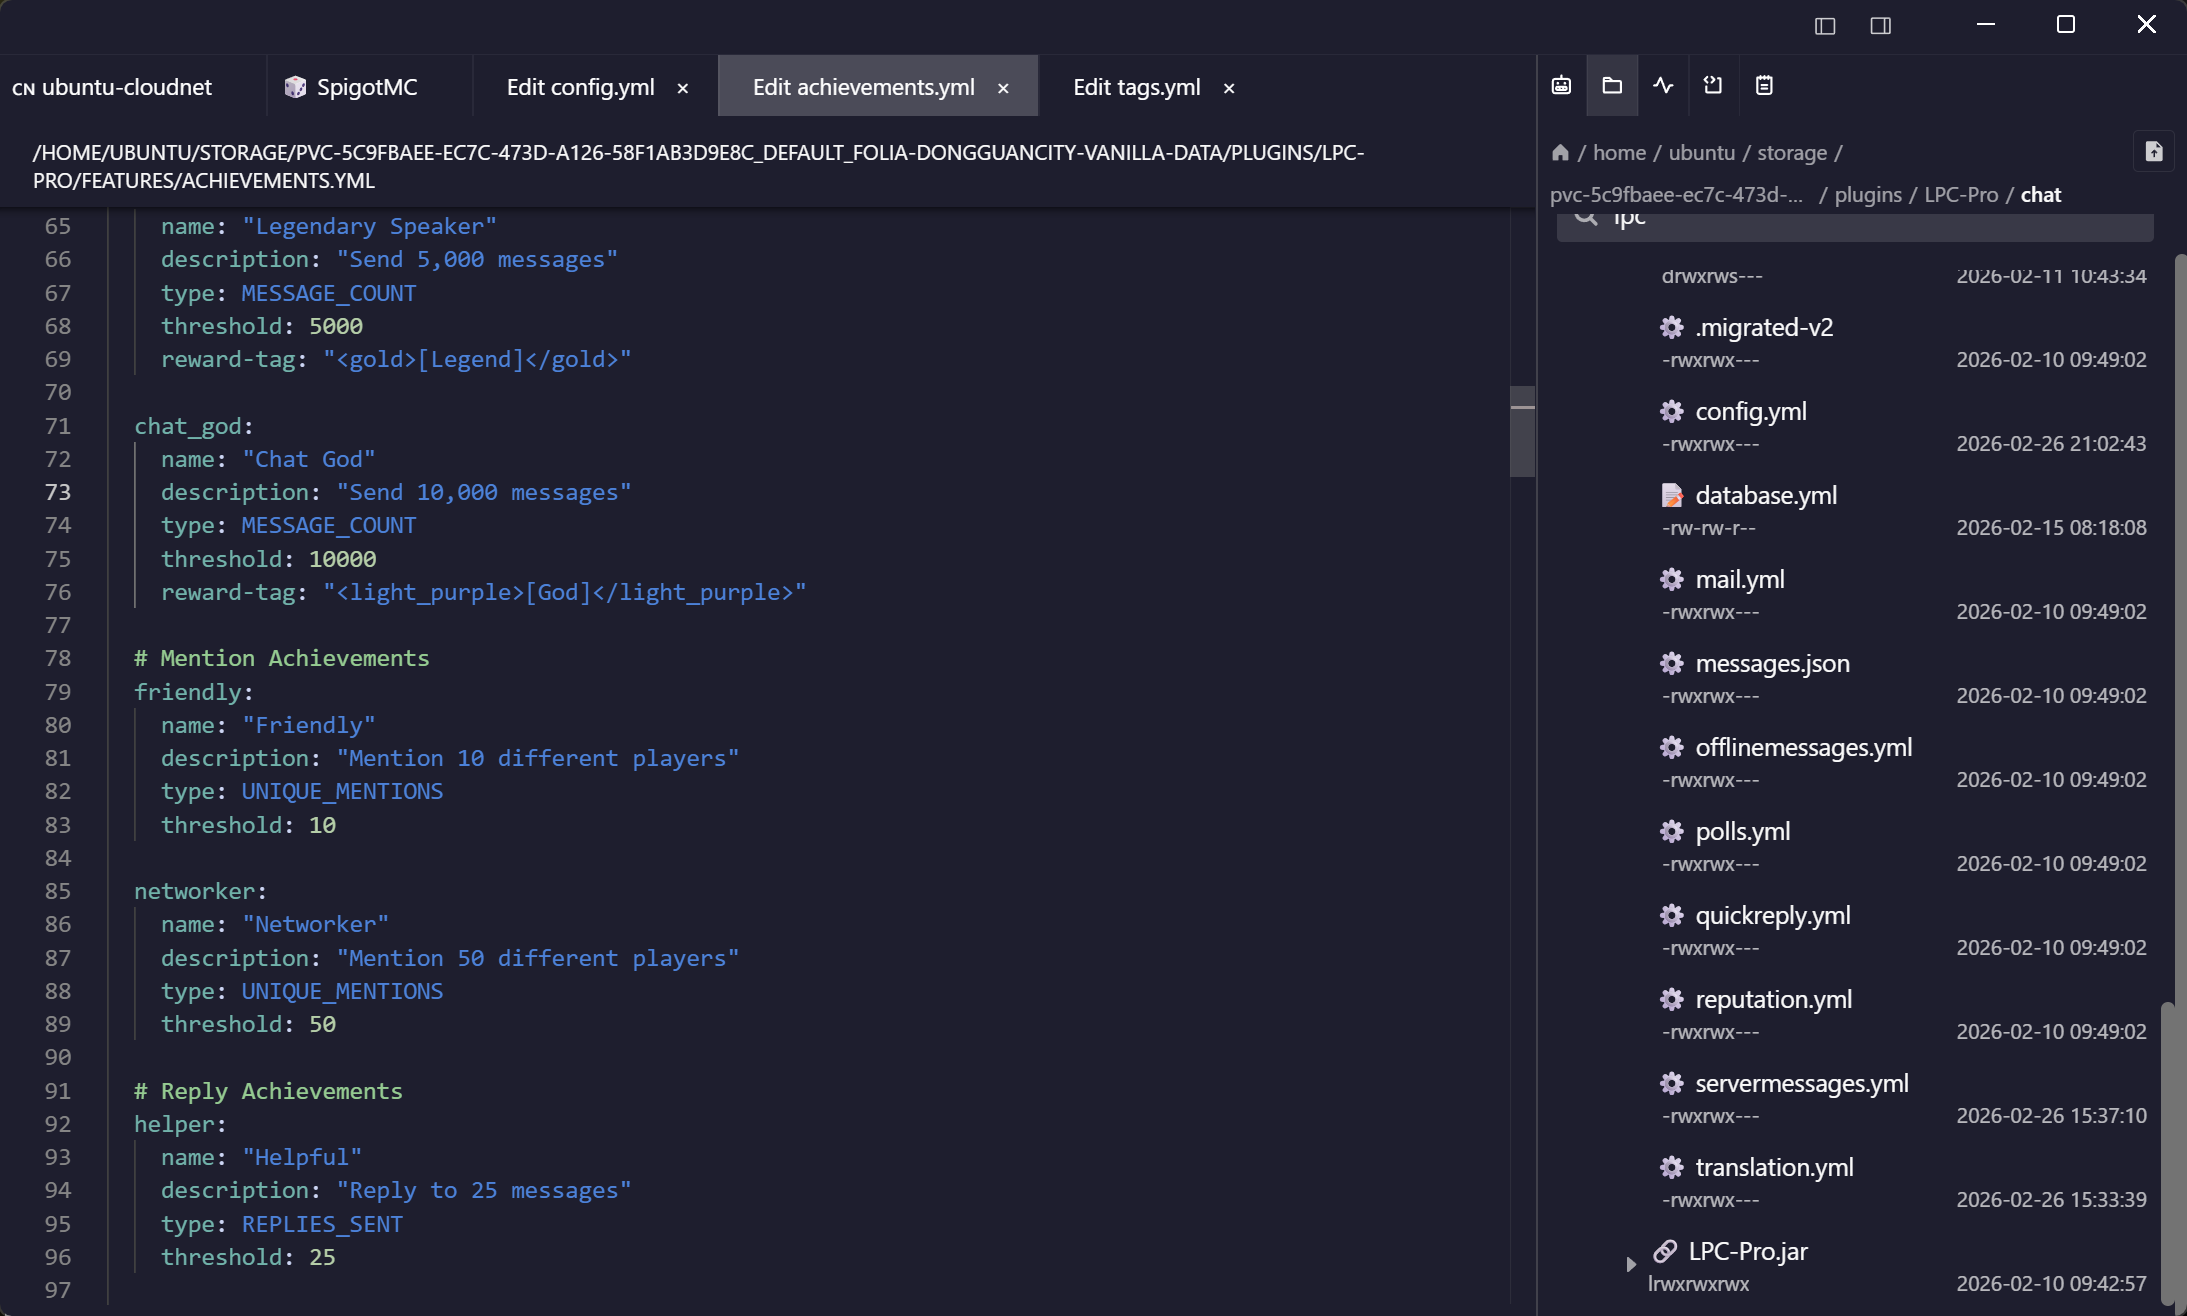This screenshot has width=2187, height=1316.
Task: Open the code snippets panel icon
Action: point(1713,86)
